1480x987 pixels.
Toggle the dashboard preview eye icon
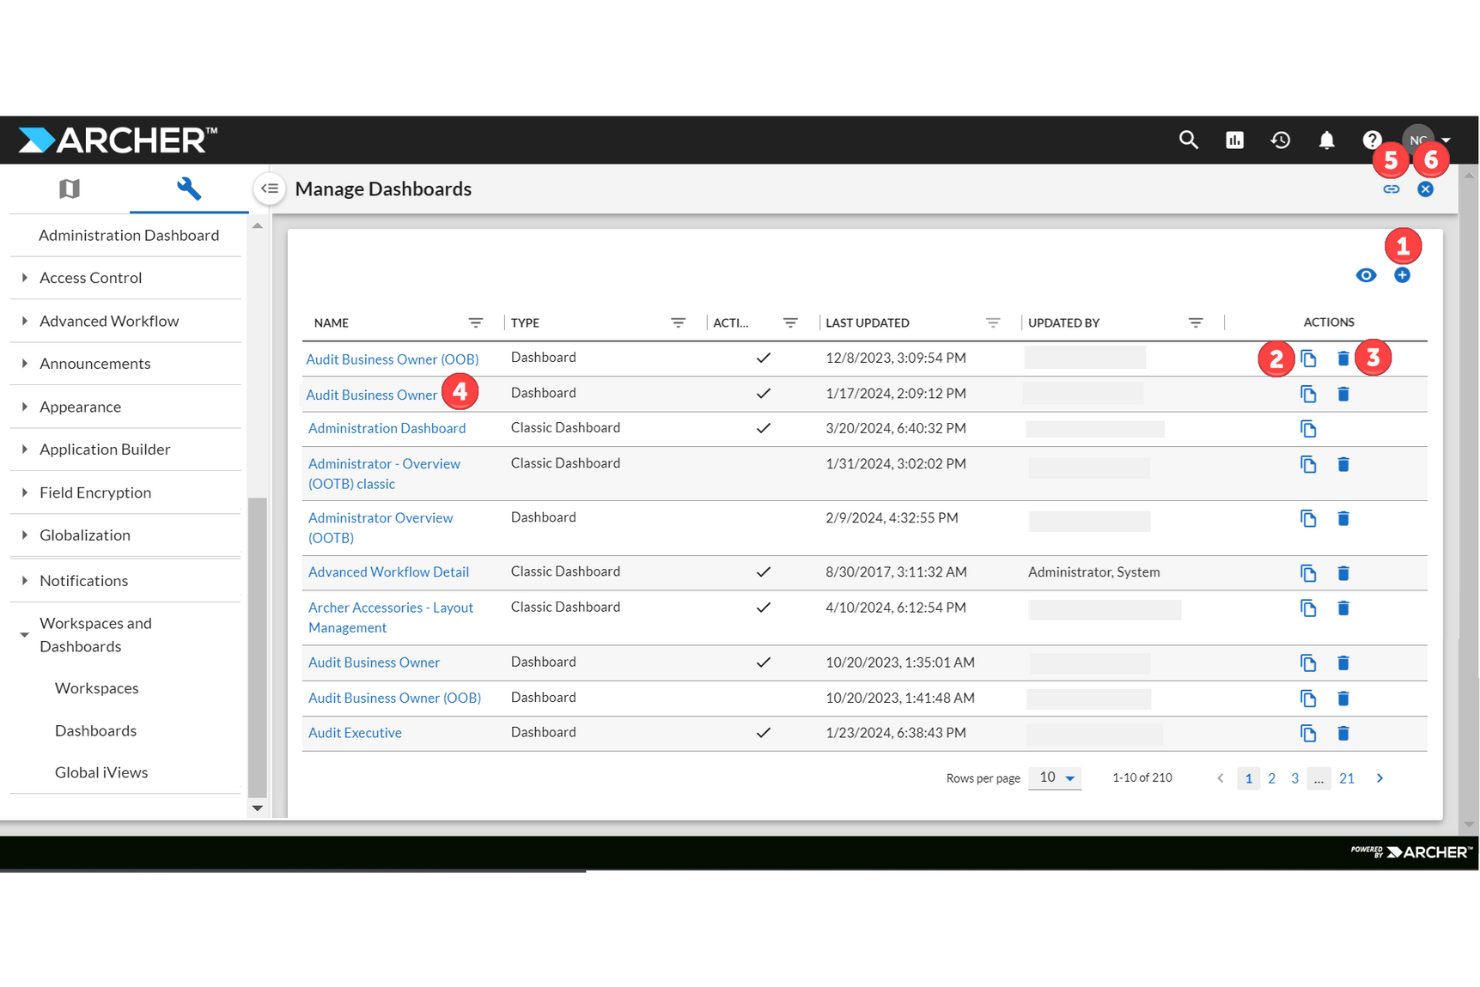pos(1366,275)
